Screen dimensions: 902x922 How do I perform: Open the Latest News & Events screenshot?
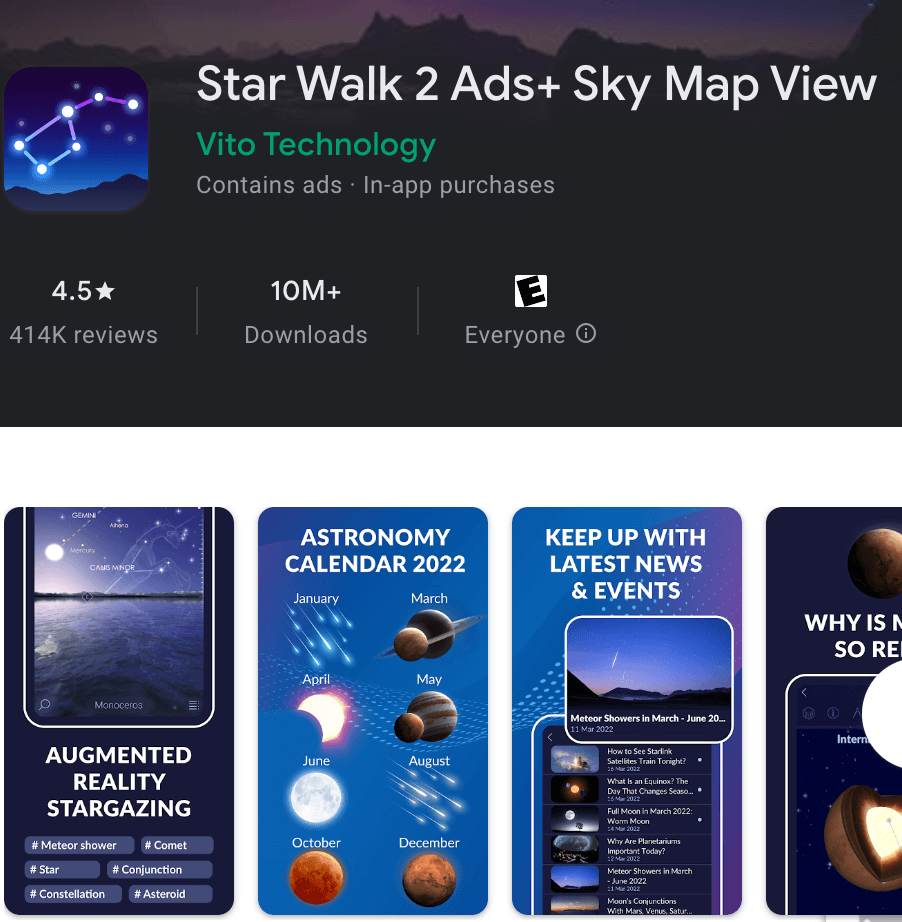tap(627, 710)
